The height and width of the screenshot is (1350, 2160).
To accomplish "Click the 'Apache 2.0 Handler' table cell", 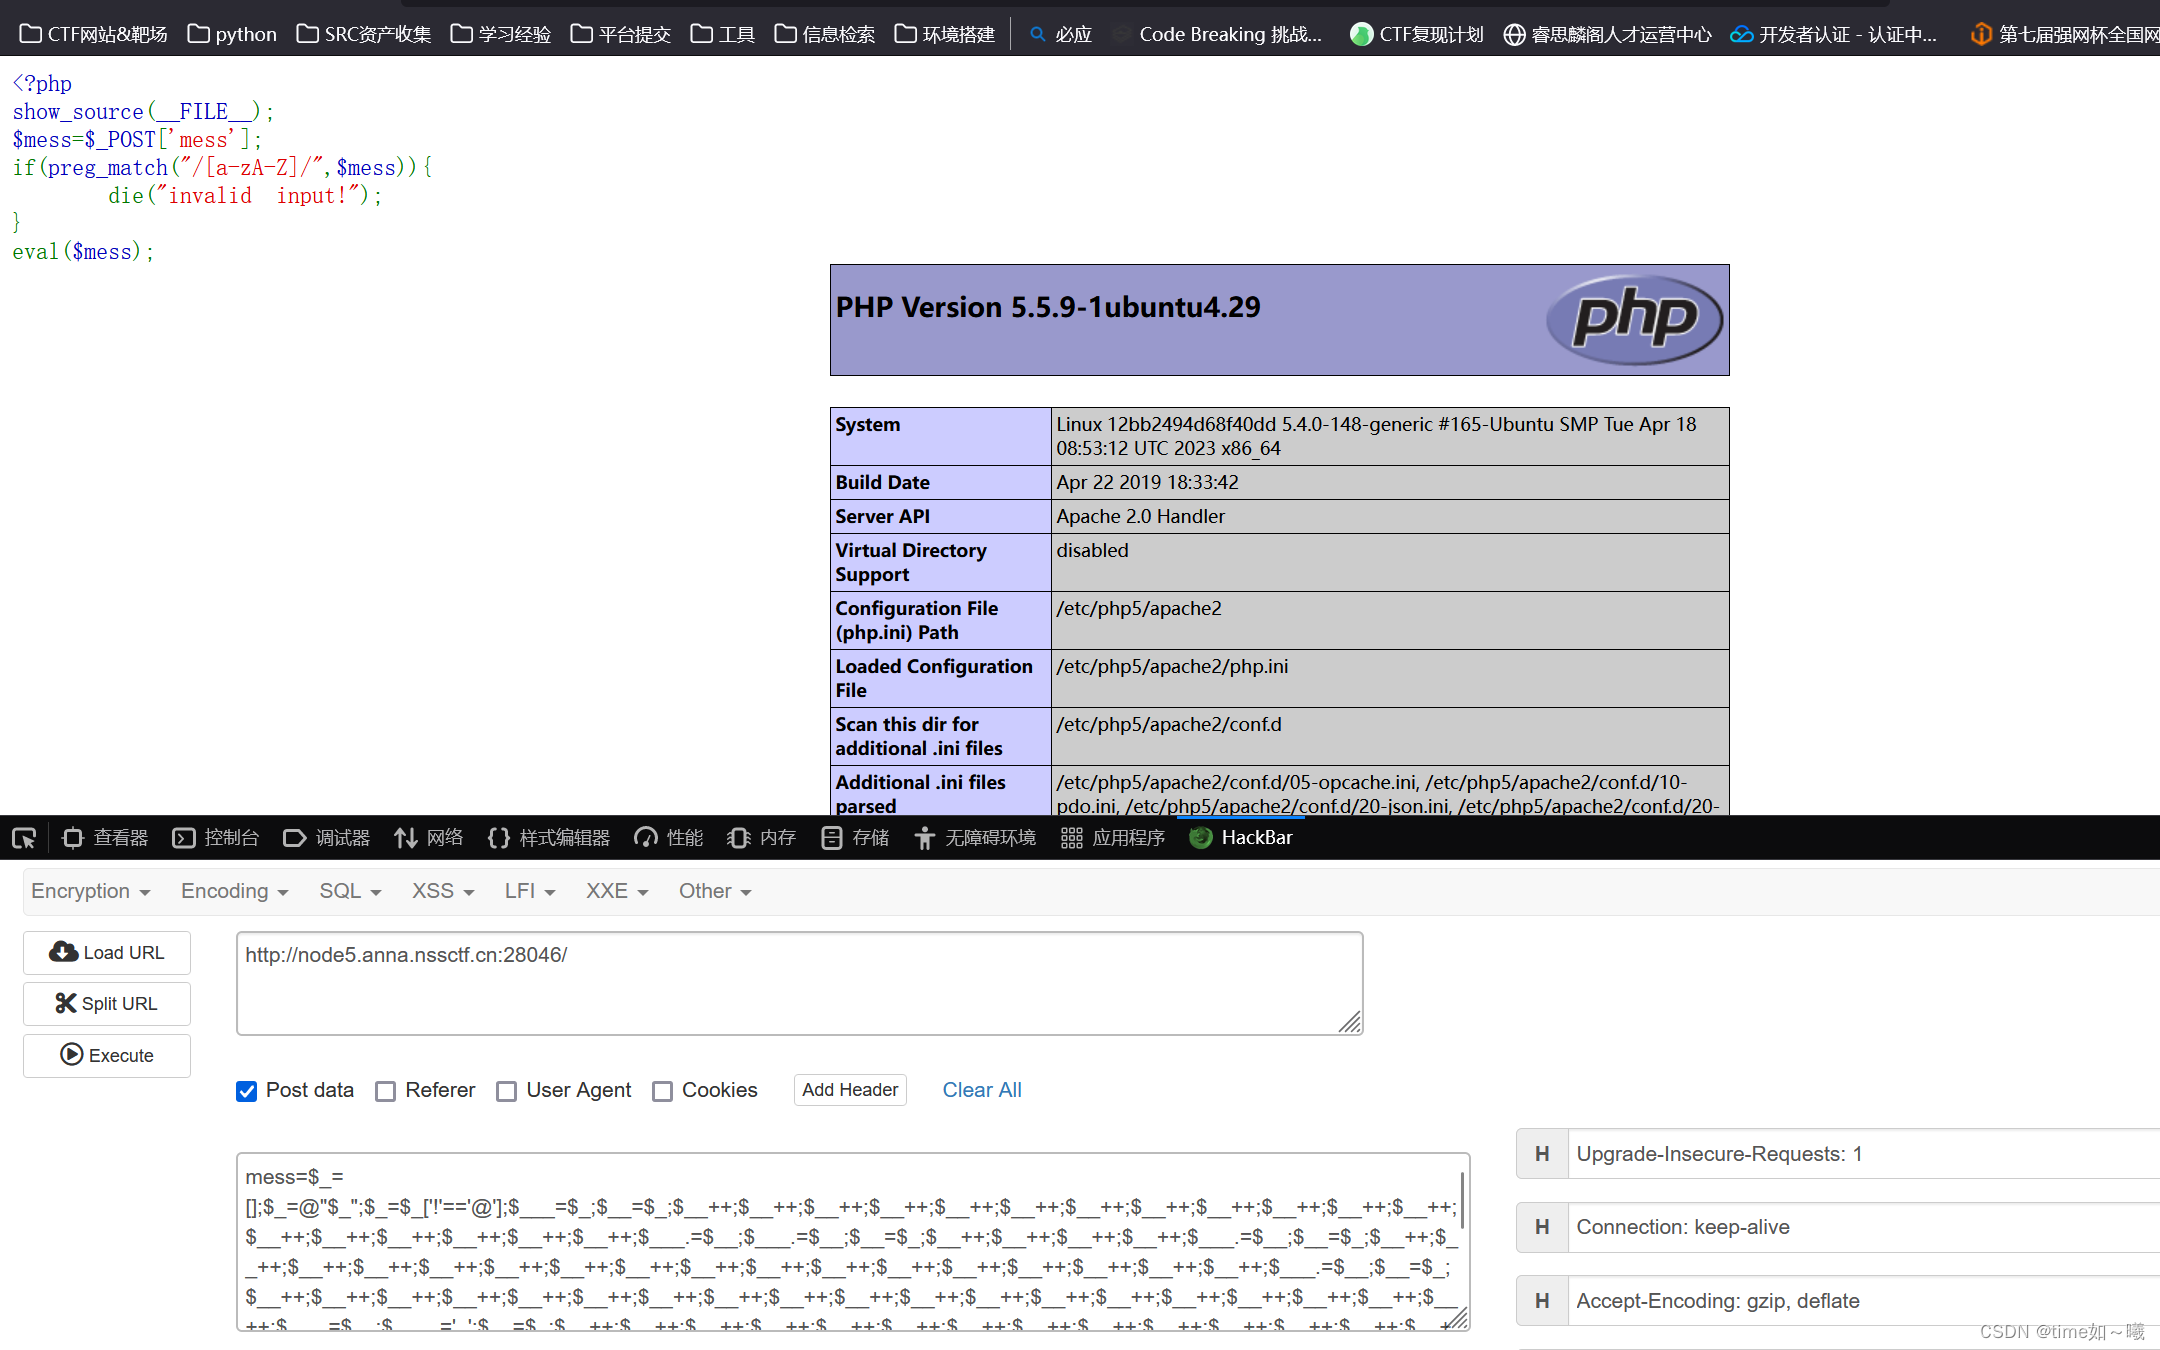I will (1390, 516).
